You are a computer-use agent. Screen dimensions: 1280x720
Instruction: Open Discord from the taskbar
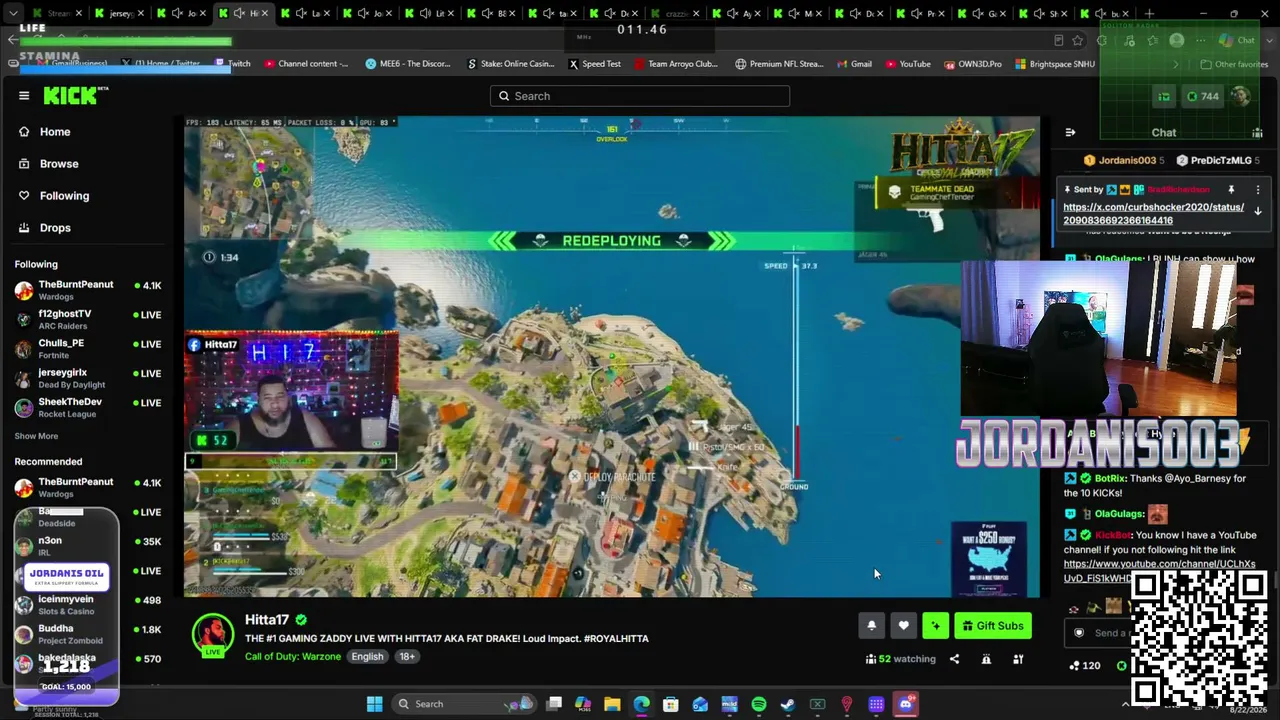click(906, 704)
